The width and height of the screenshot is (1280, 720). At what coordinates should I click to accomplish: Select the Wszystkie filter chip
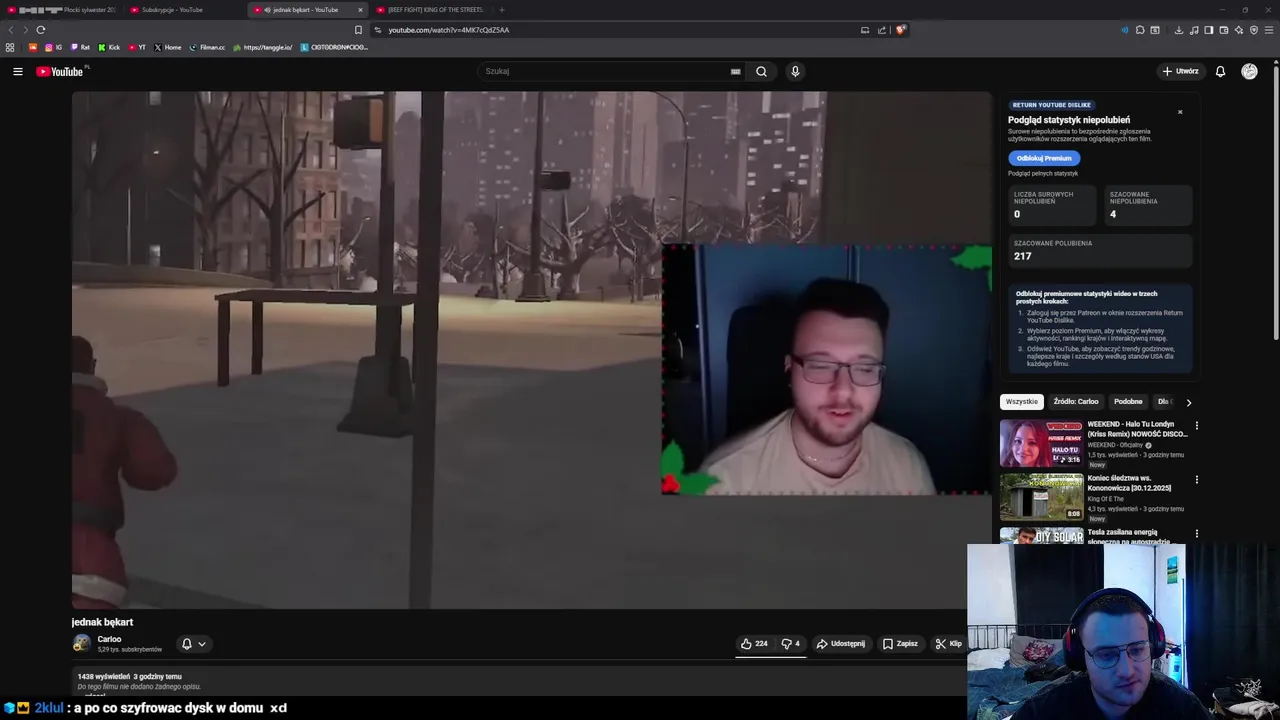pos(1022,402)
